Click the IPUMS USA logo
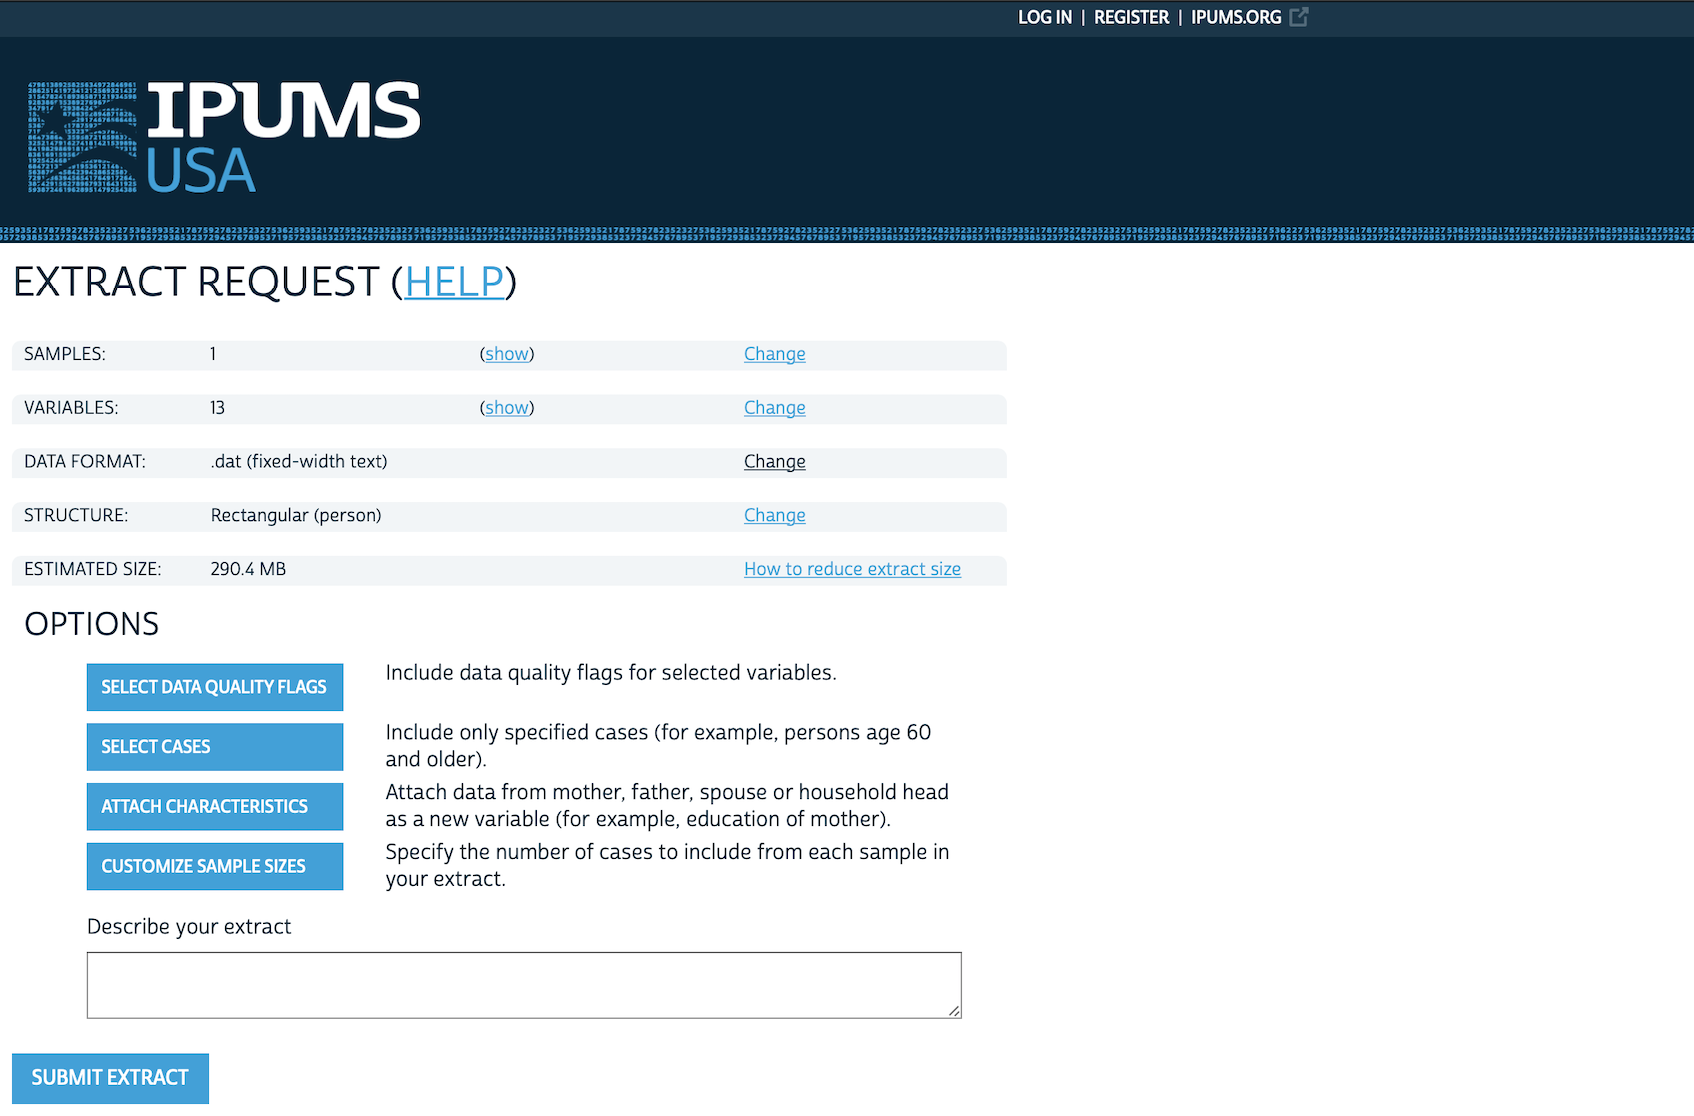The image size is (1694, 1116). point(224,138)
